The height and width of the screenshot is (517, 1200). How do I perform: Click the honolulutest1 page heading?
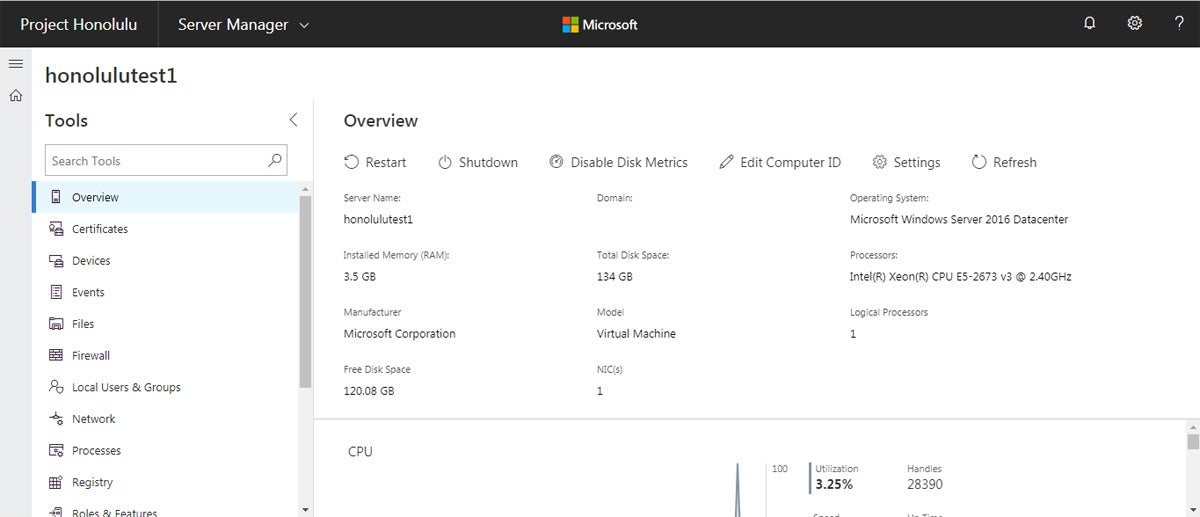(x=111, y=75)
